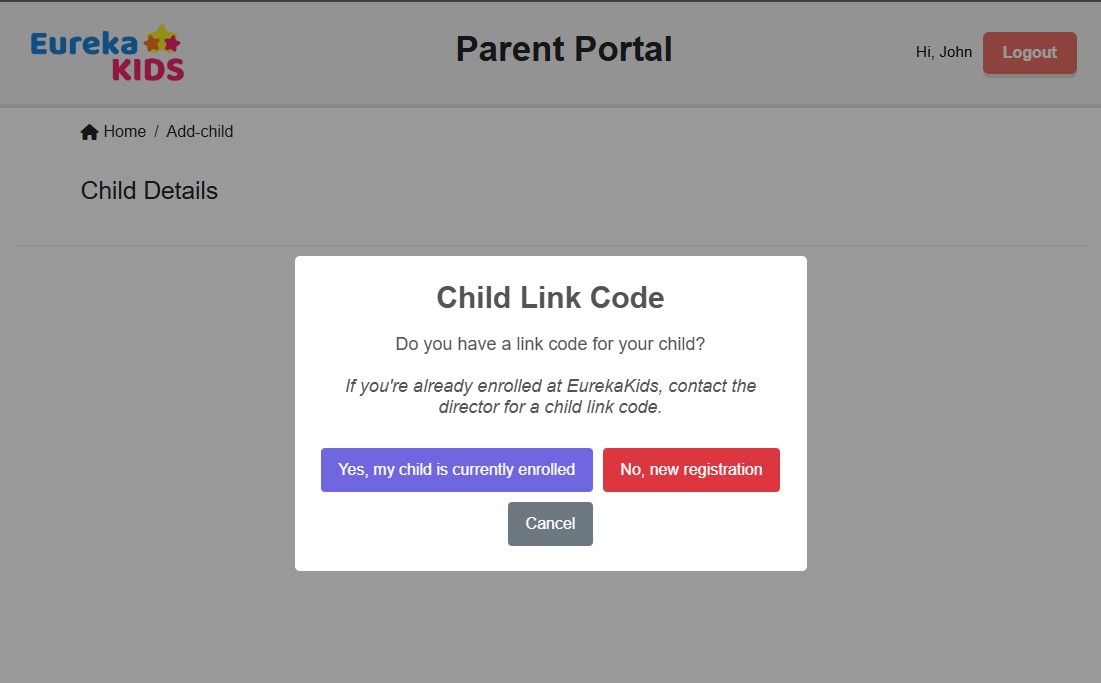Viewport: 1101px width, 683px height.
Task: Click the Eureka Kids logo
Action: (x=107, y=53)
